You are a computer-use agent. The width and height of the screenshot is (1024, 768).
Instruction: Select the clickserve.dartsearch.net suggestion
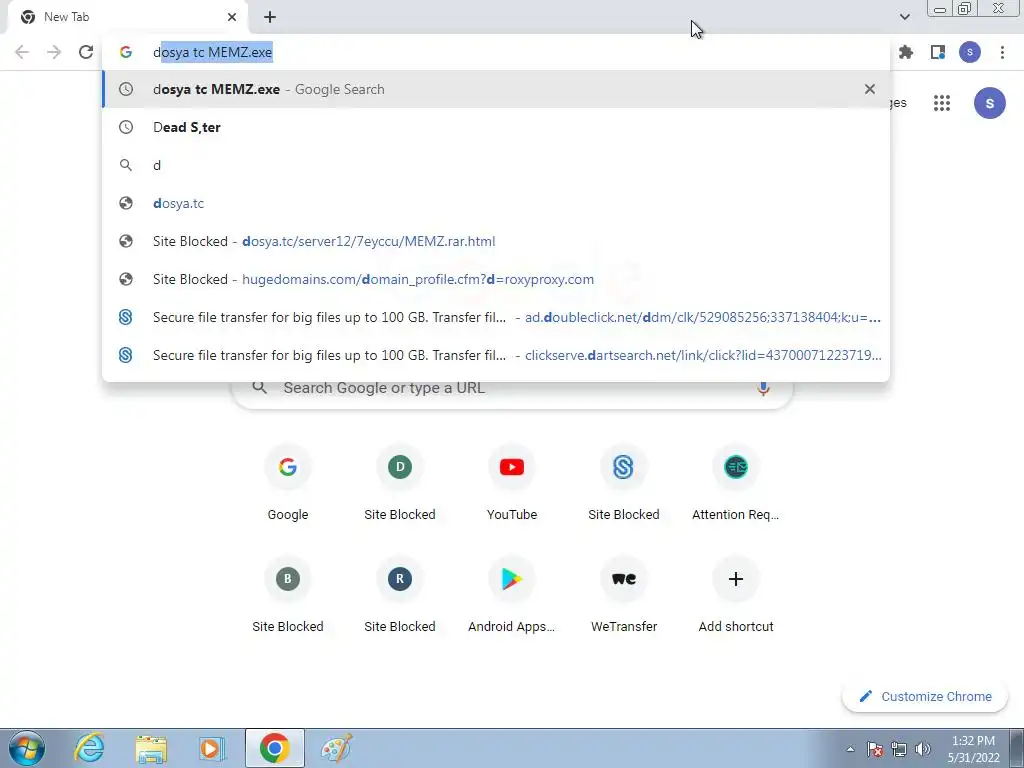tap(496, 355)
